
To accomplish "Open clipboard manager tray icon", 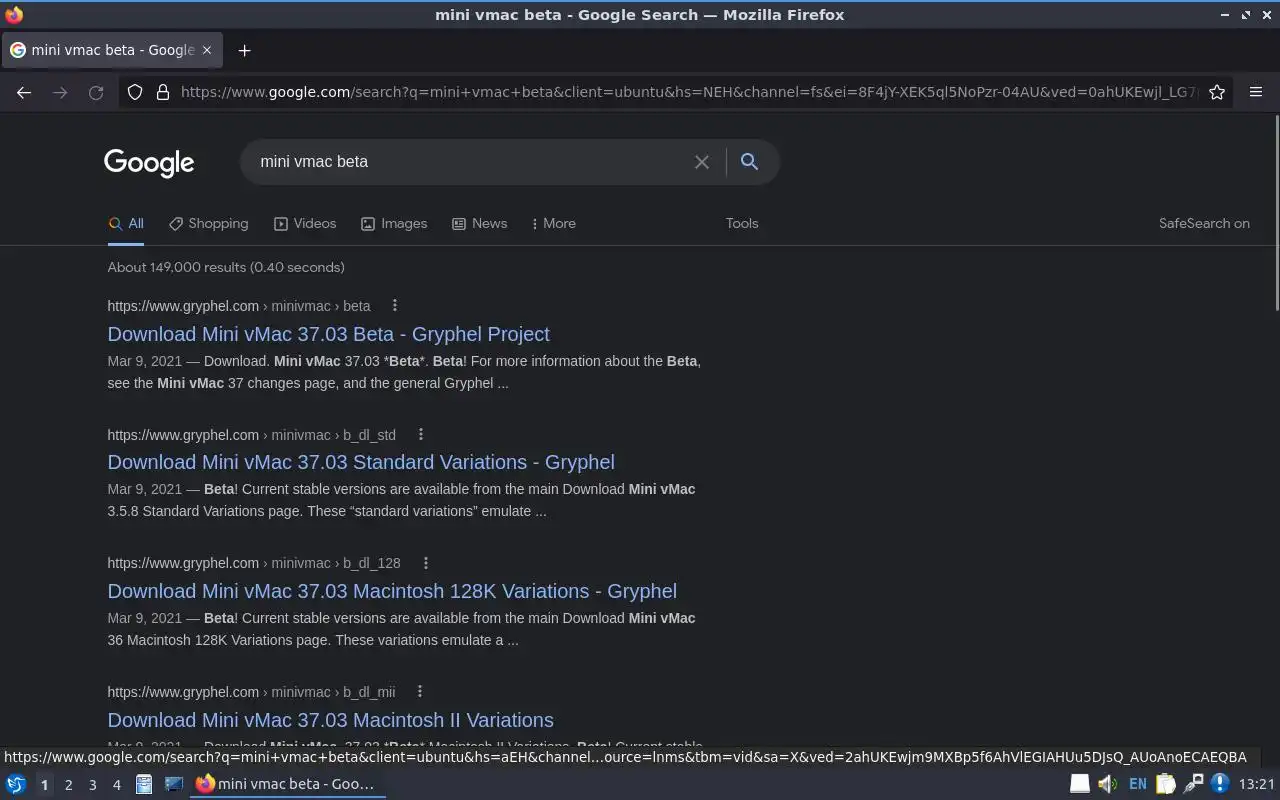I will 1166,784.
